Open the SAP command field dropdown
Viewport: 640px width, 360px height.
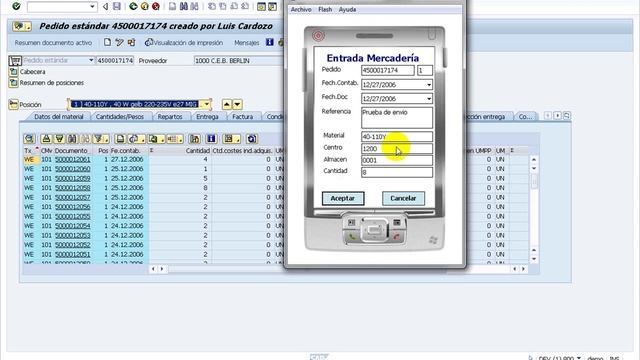point(92,7)
